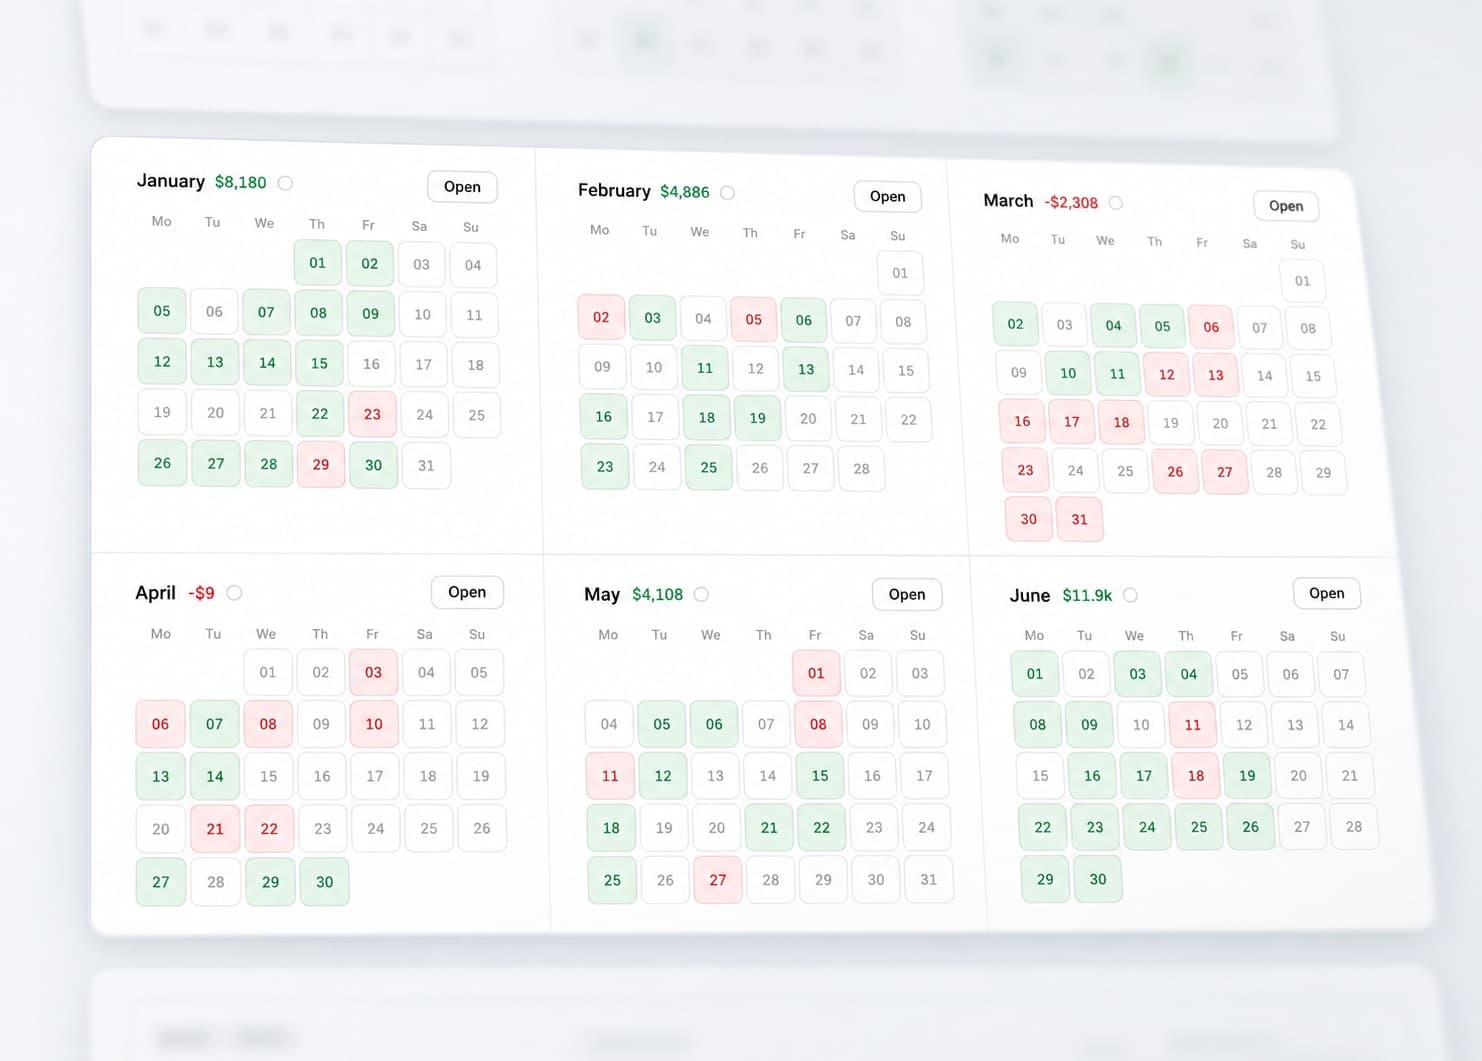Click March 06 red day cell
The width and height of the screenshot is (1482, 1061).
pyautogui.click(x=1211, y=327)
